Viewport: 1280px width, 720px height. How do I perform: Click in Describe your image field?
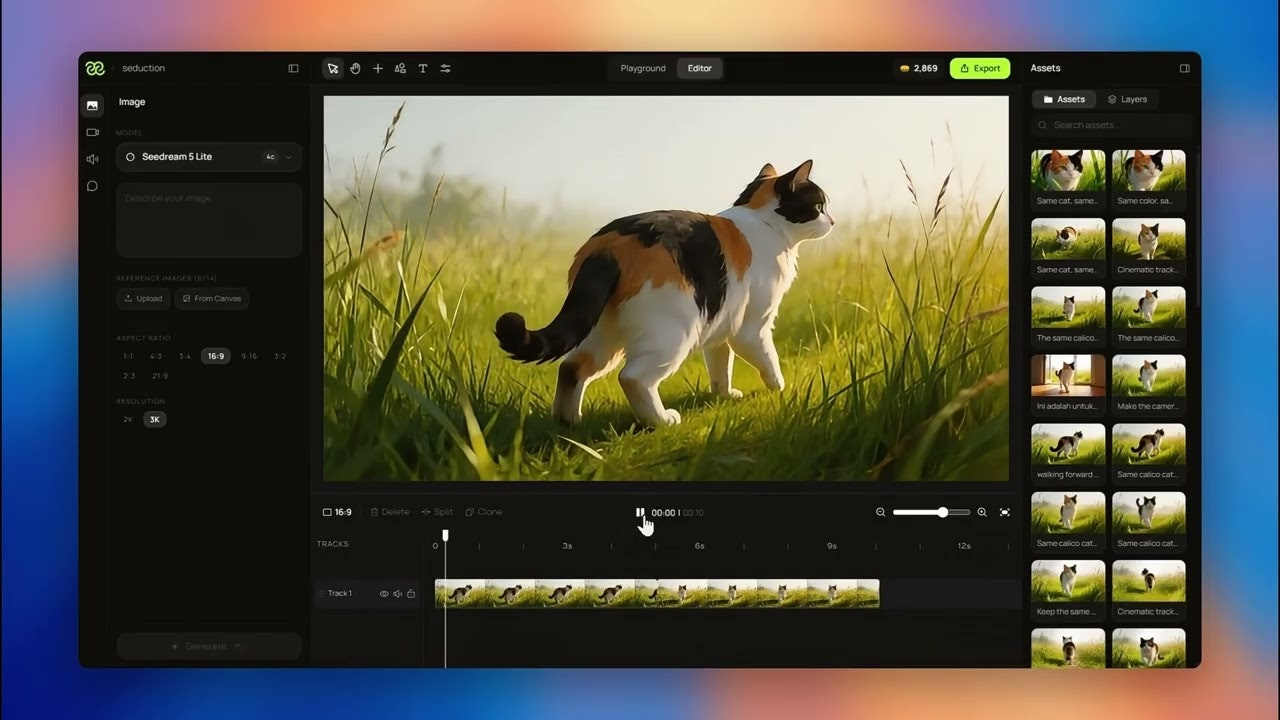point(209,220)
